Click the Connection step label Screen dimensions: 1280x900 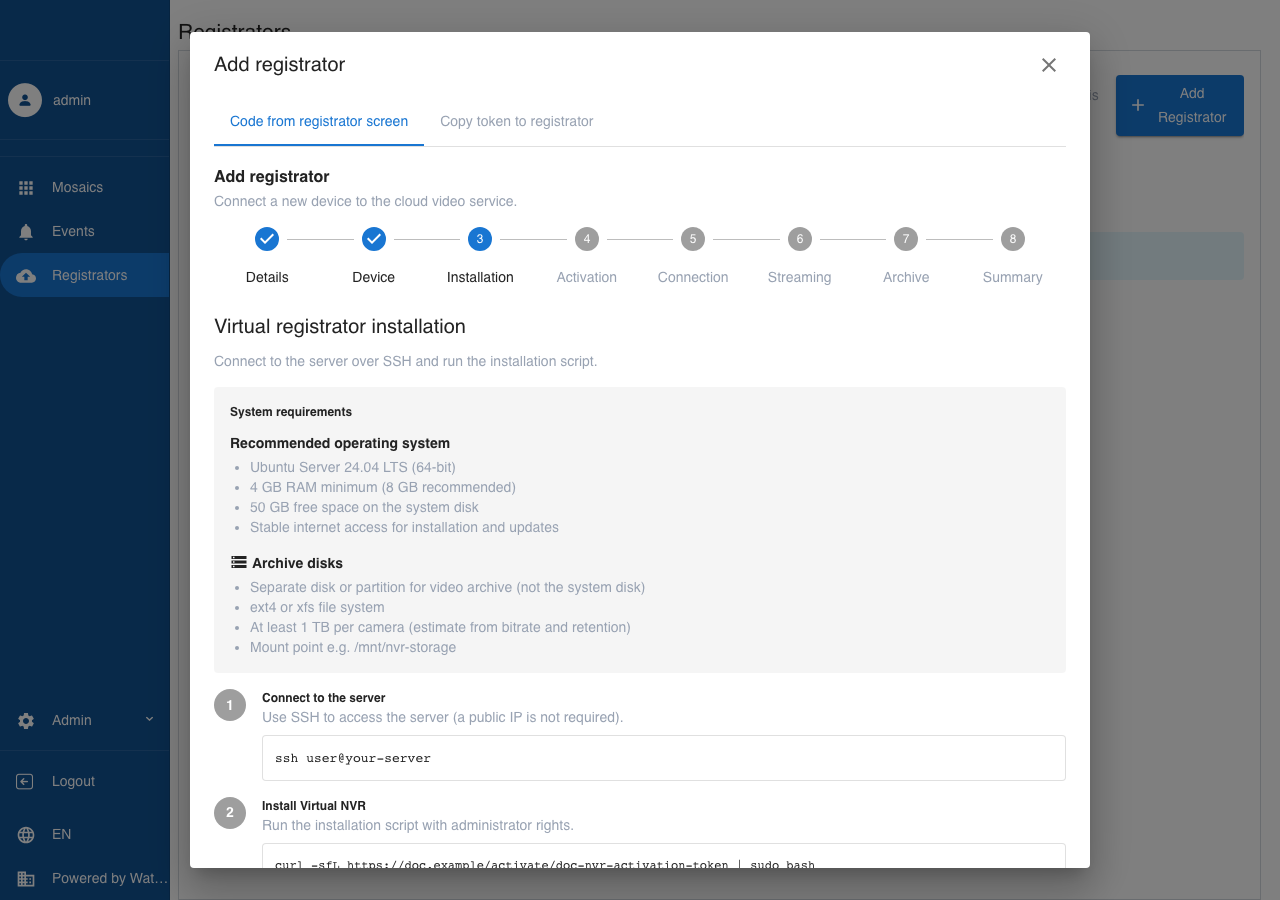[x=693, y=277]
